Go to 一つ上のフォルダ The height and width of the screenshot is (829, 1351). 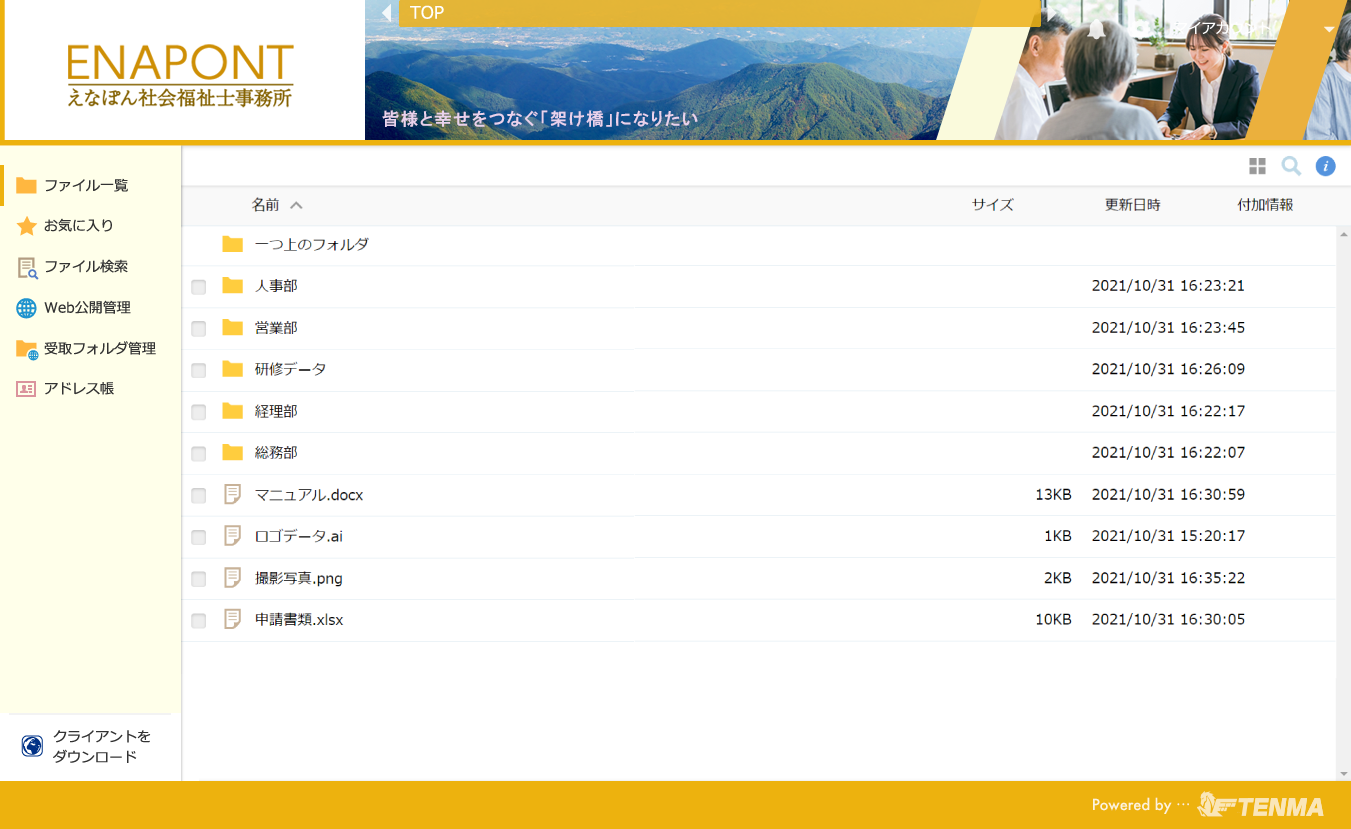(311, 245)
